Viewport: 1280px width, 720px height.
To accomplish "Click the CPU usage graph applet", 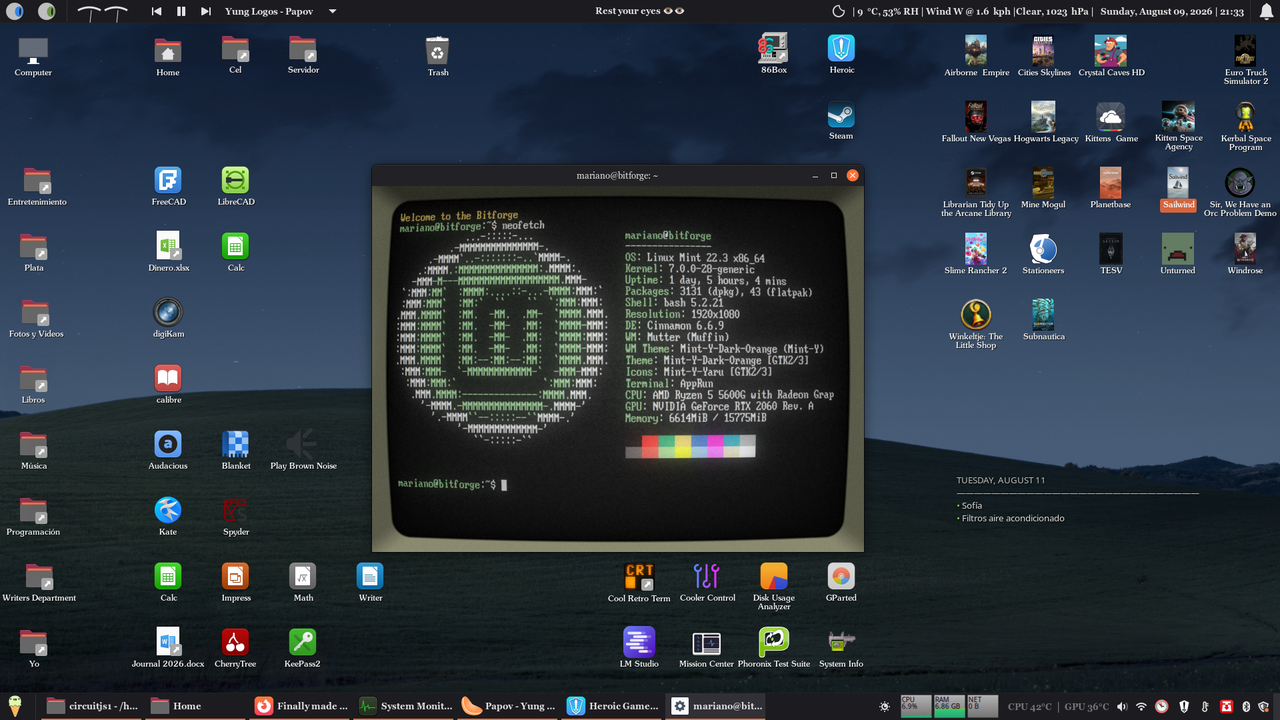I will pyautogui.click(x=916, y=706).
